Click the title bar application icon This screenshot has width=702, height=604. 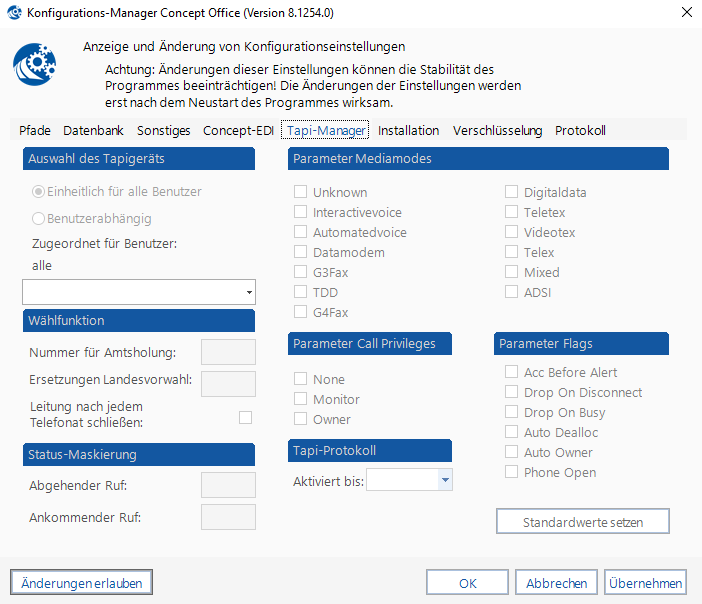[x=15, y=13]
